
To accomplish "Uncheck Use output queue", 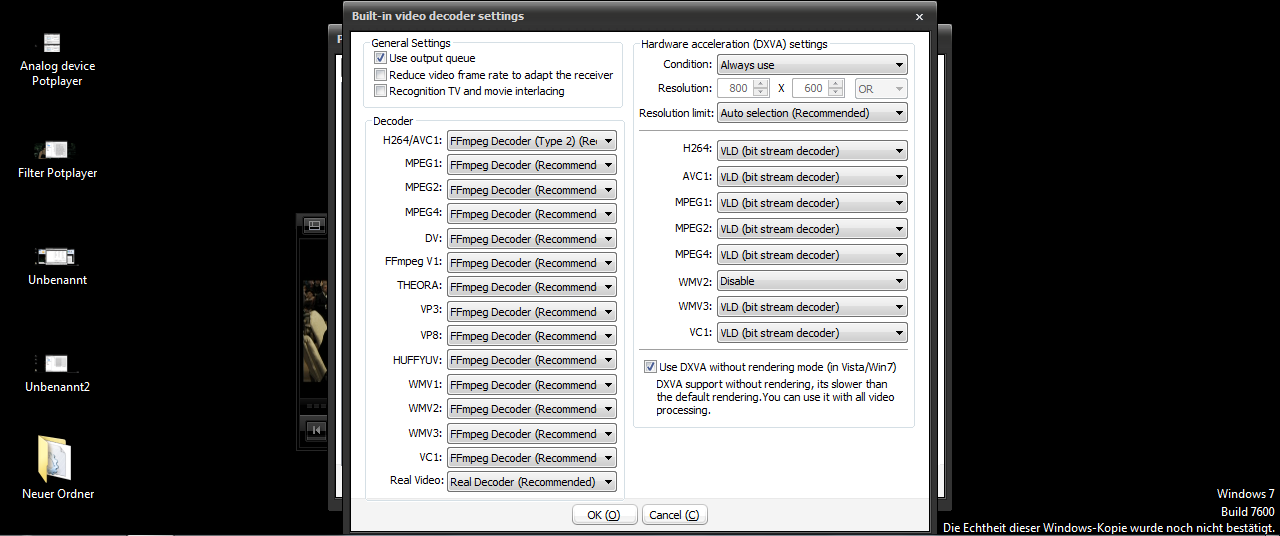I will tap(380, 59).
